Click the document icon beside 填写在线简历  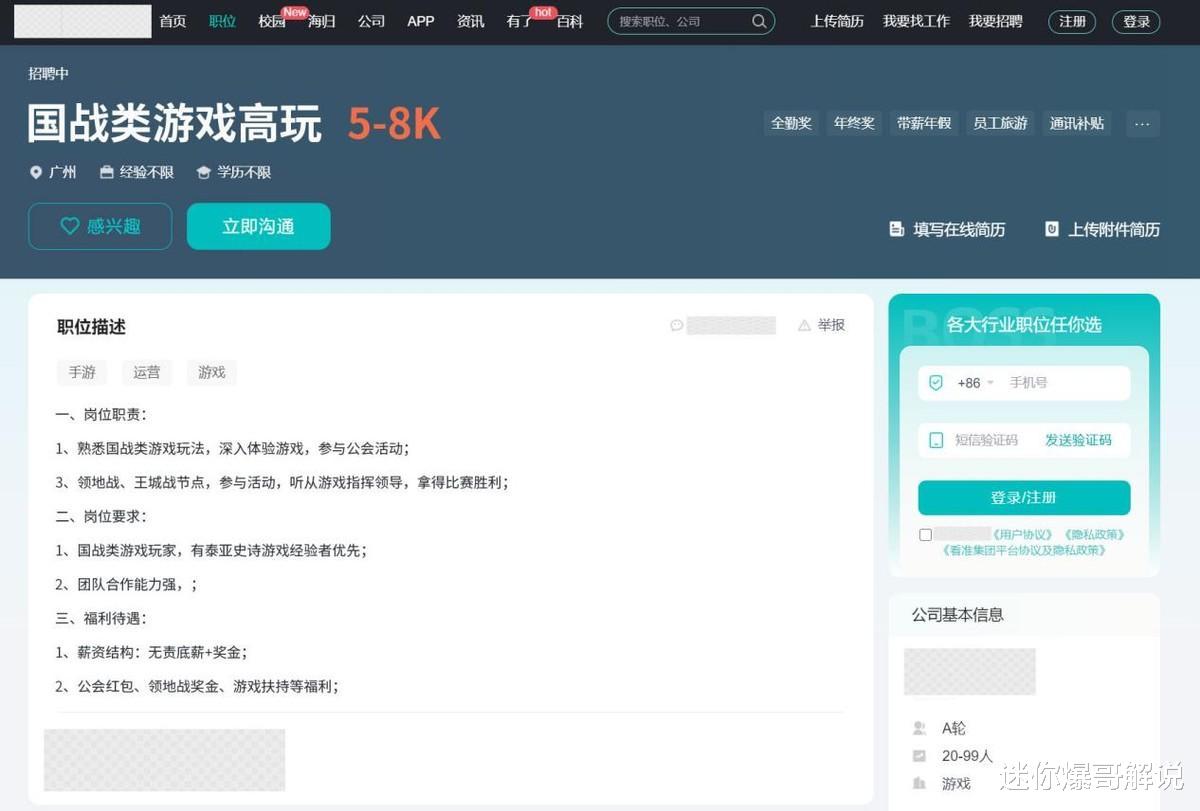click(x=896, y=229)
